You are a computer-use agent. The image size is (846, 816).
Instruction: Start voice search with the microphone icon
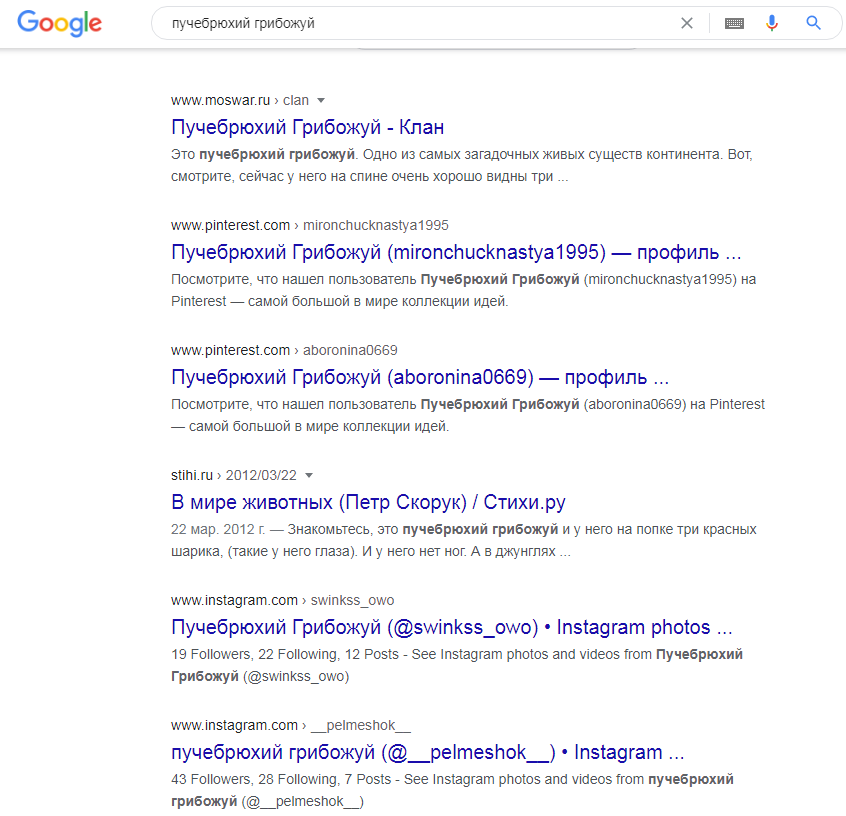[x=772, y=23]
